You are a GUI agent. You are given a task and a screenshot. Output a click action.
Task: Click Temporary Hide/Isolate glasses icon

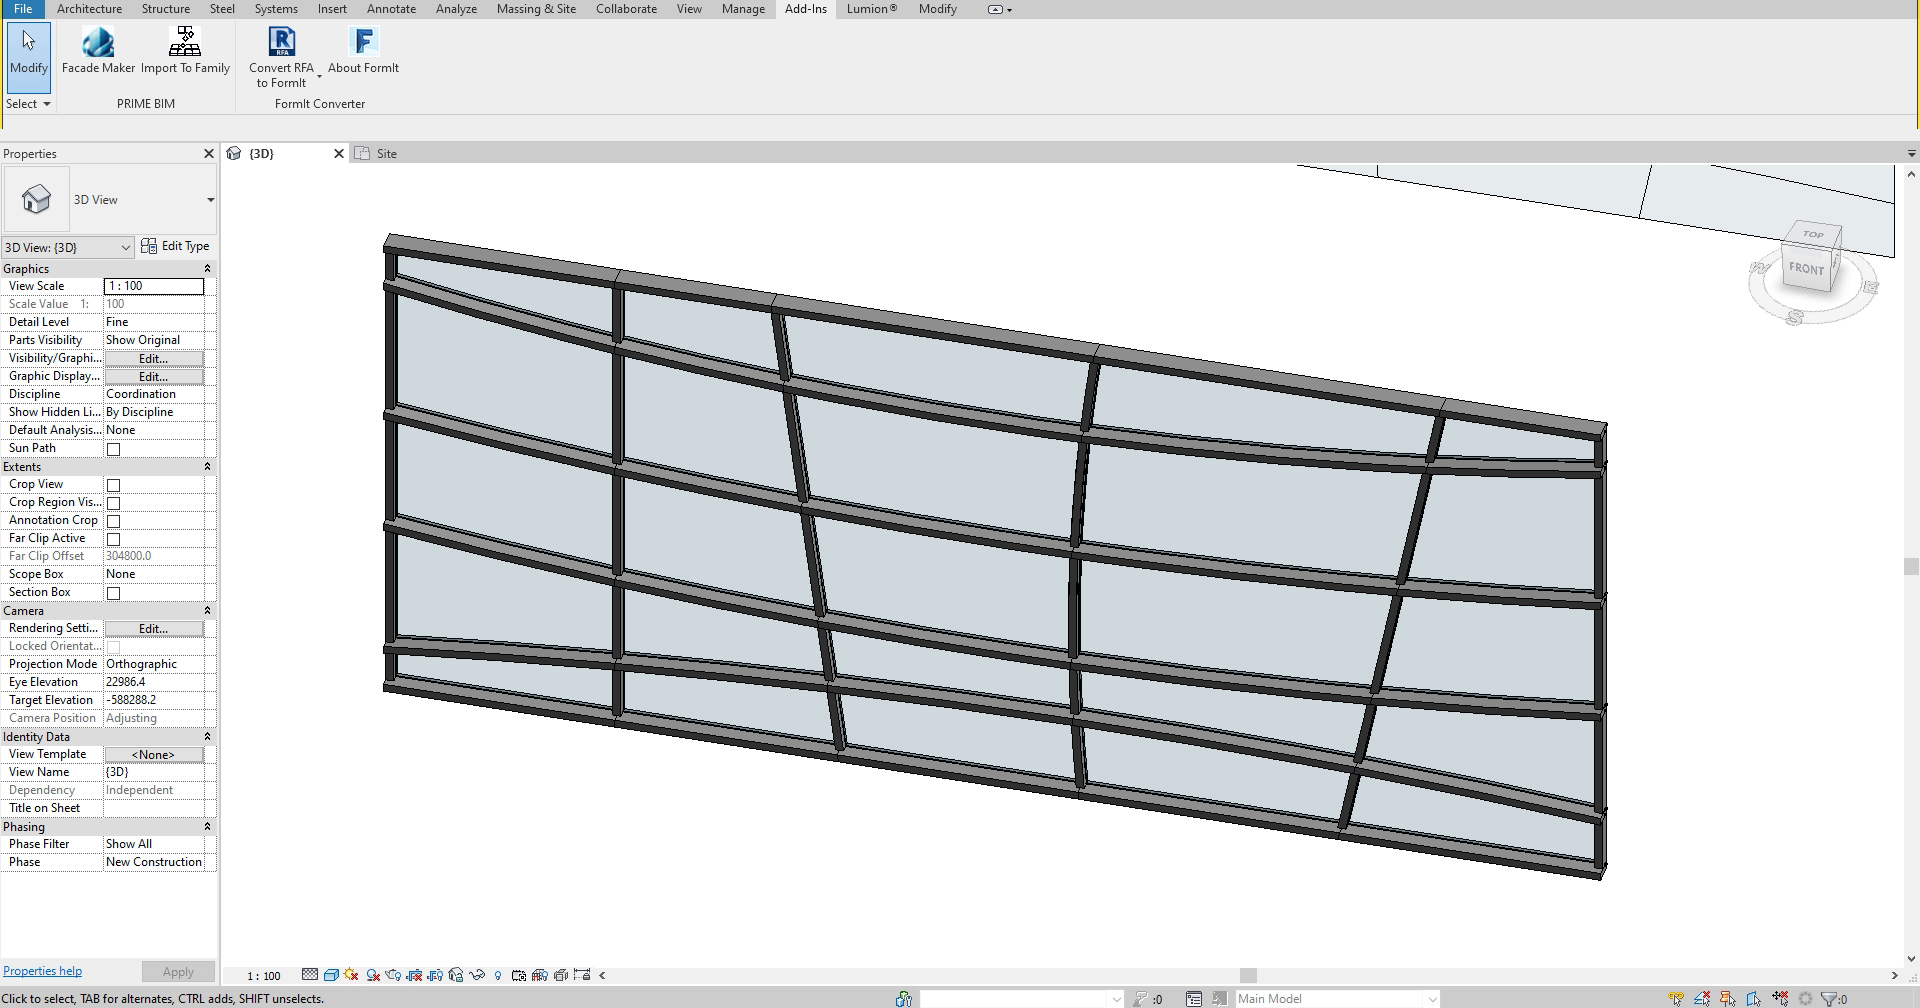477,974
